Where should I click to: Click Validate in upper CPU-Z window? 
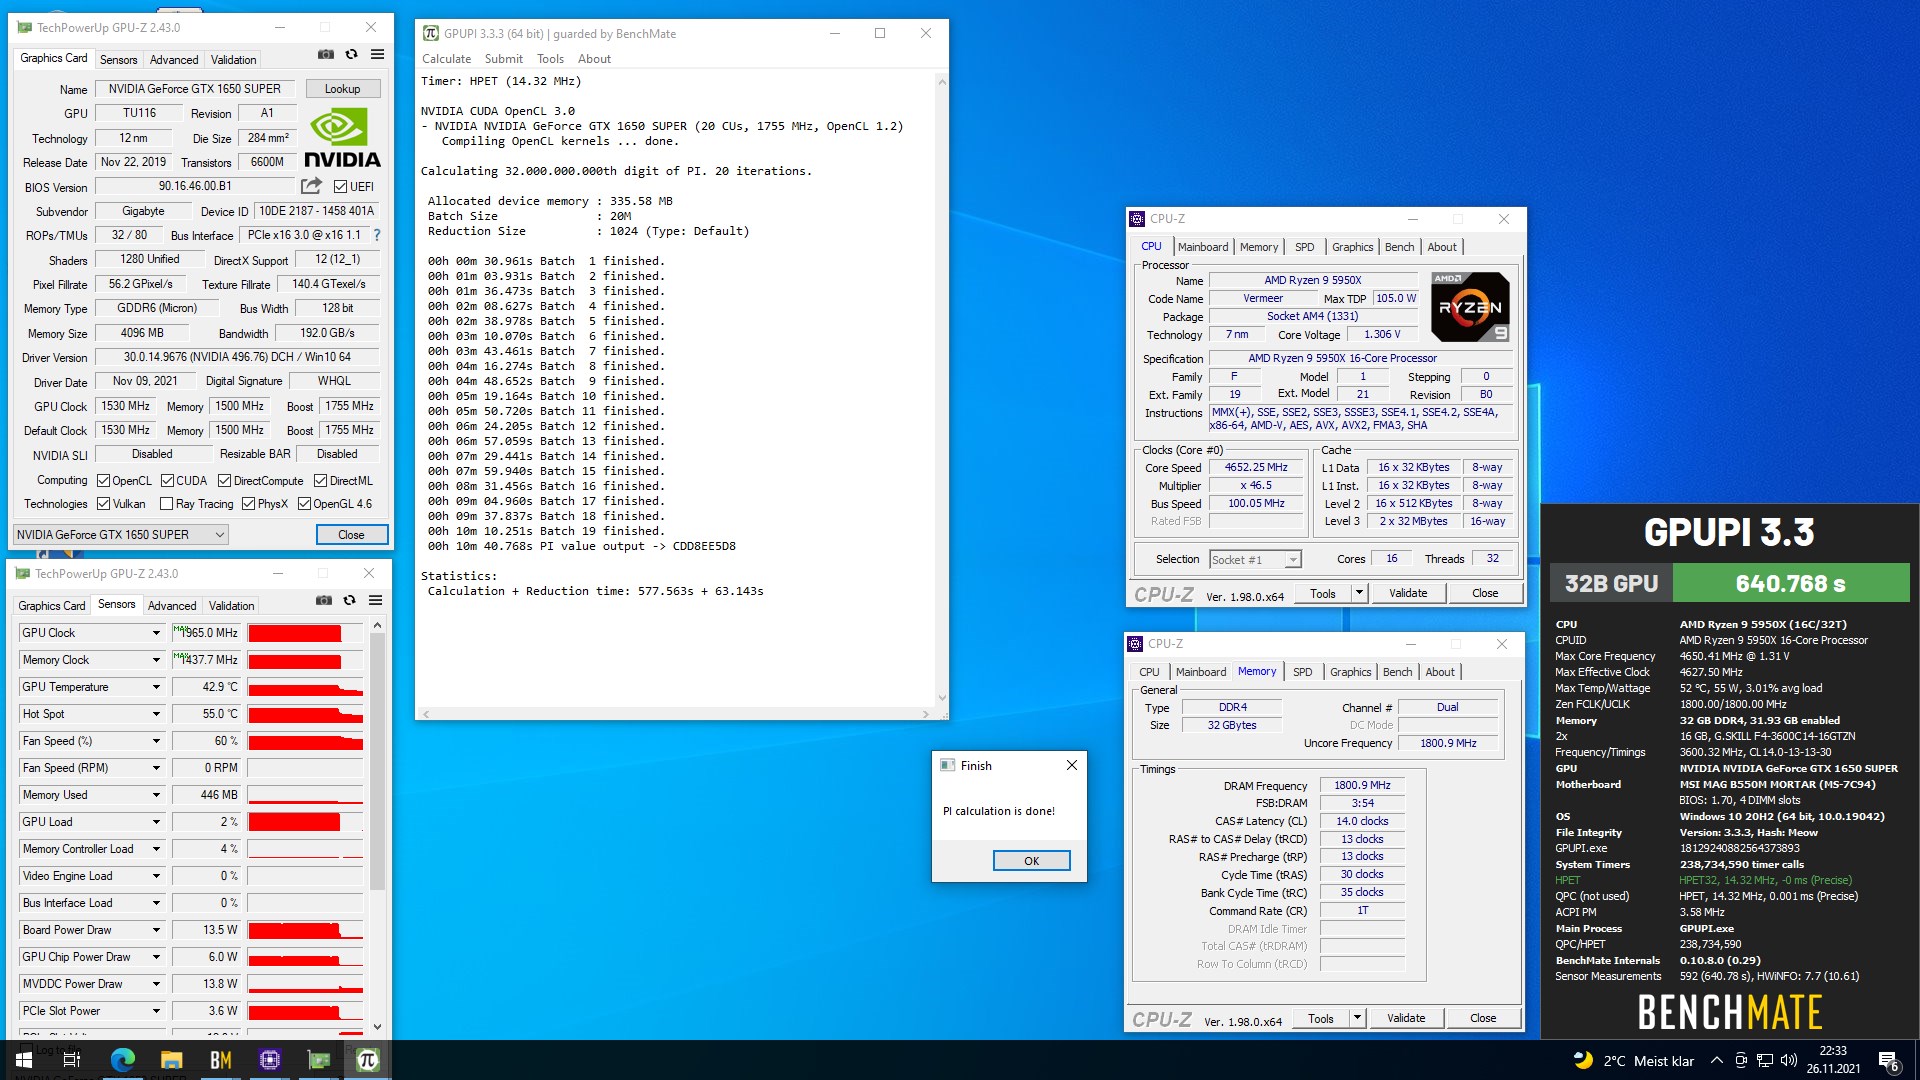(x=1408, y=593)
